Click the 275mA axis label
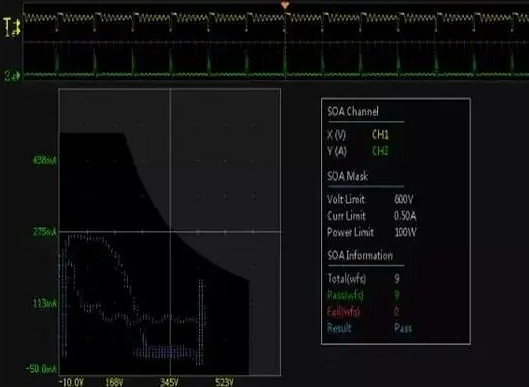This screenshot has width=529, height=387. [45, 232]
